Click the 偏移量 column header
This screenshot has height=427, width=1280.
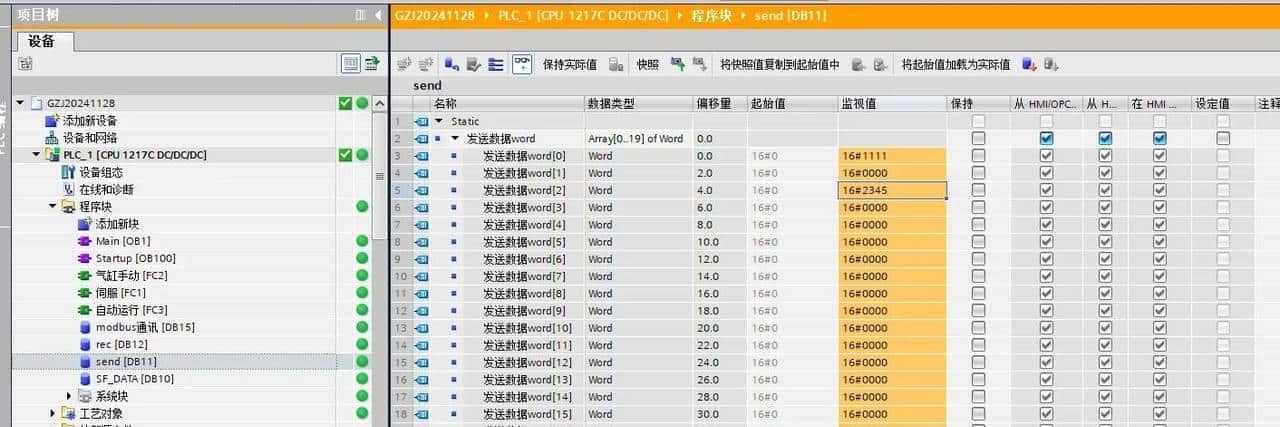[x=719, y=104]
